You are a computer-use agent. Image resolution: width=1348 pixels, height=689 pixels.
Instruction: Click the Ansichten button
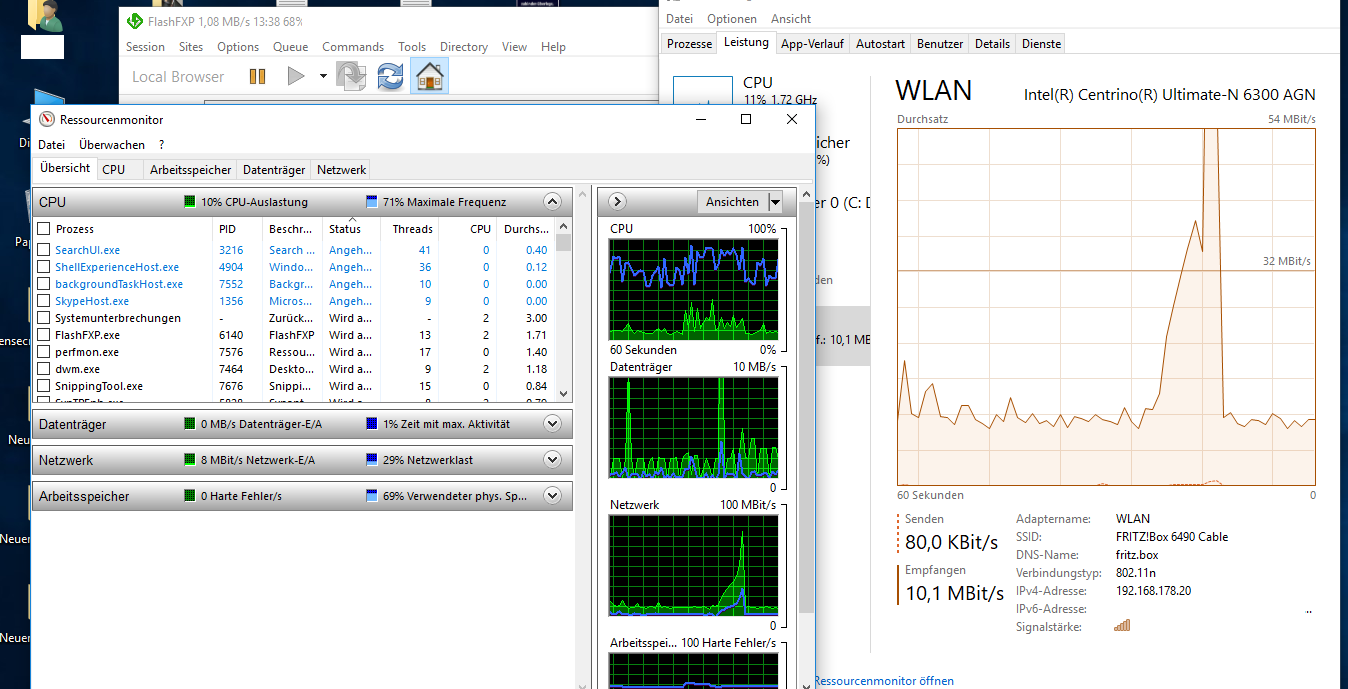[x=732, y=202]
